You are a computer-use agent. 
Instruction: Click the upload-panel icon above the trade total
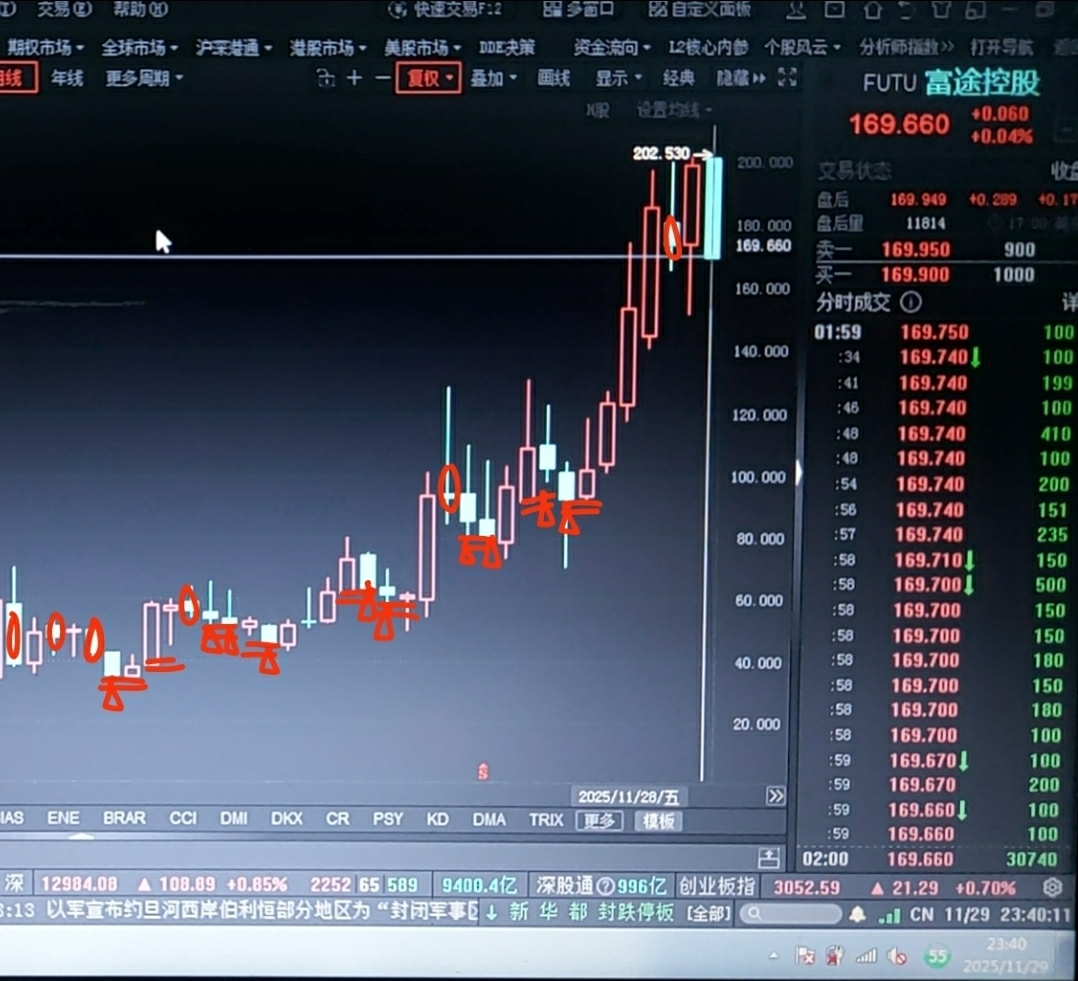pyautogui.click(x=769, y=858)
